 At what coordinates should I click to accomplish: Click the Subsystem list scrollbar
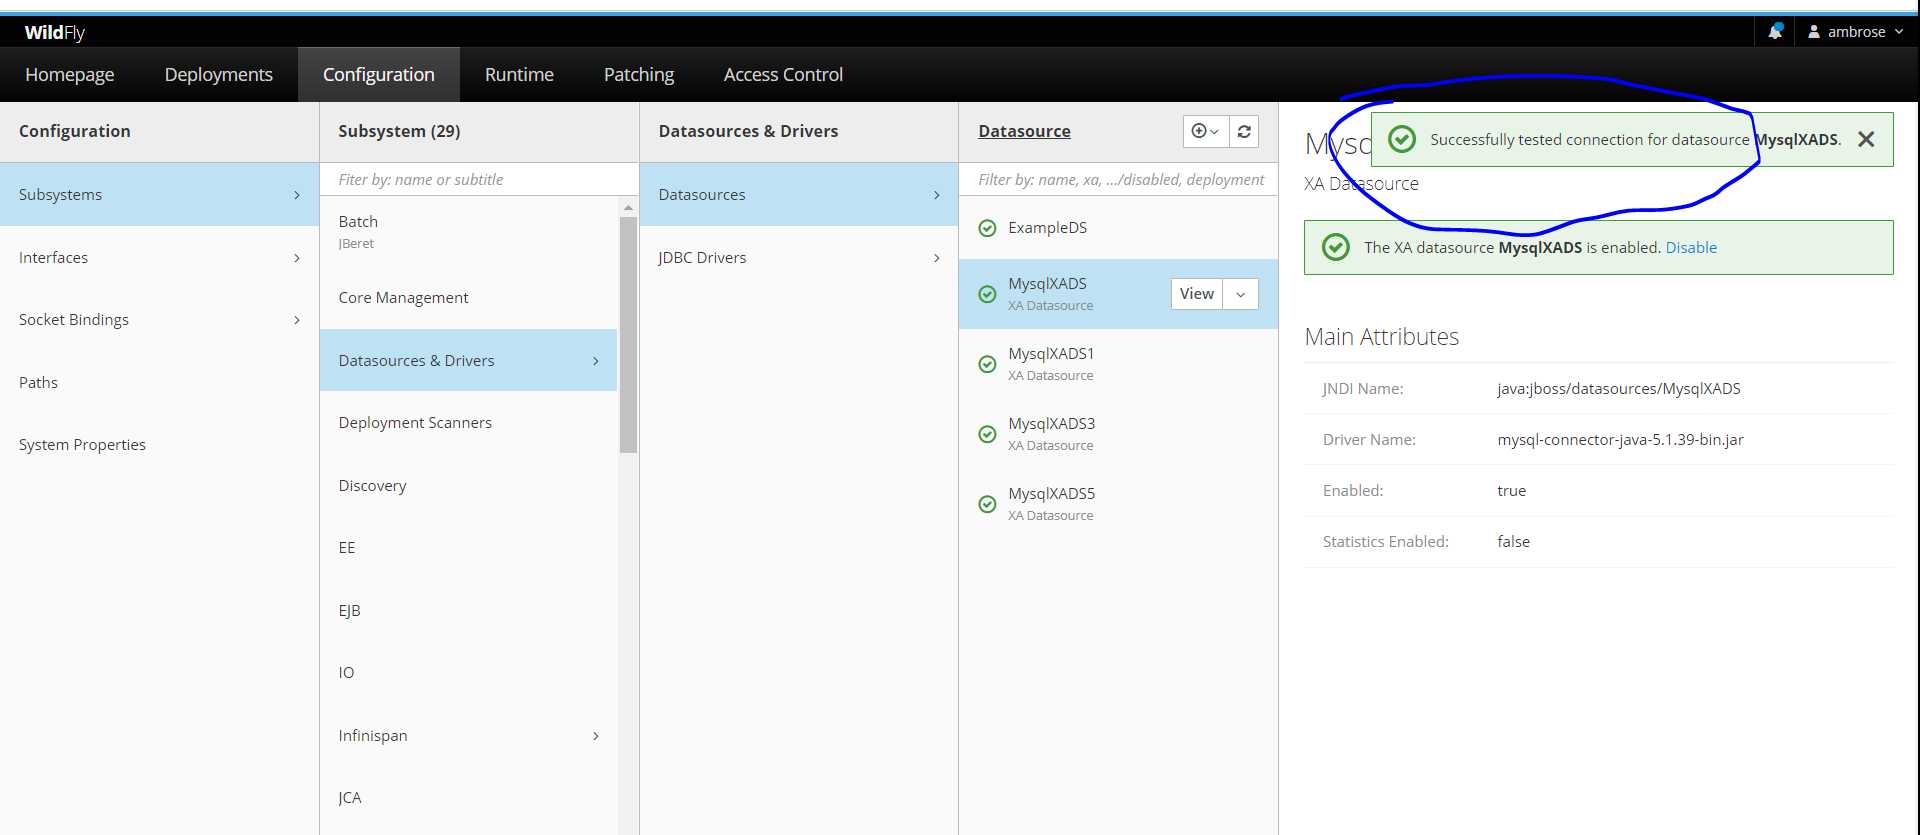point(628,335)
